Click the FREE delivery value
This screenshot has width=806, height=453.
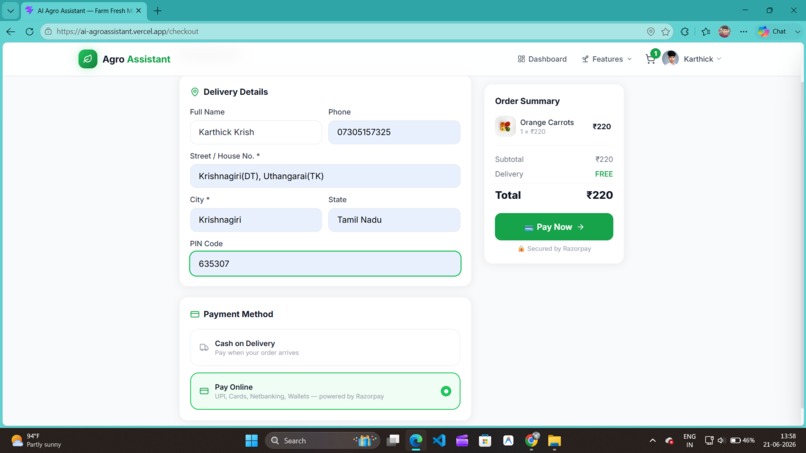click(x=603, y=174)
